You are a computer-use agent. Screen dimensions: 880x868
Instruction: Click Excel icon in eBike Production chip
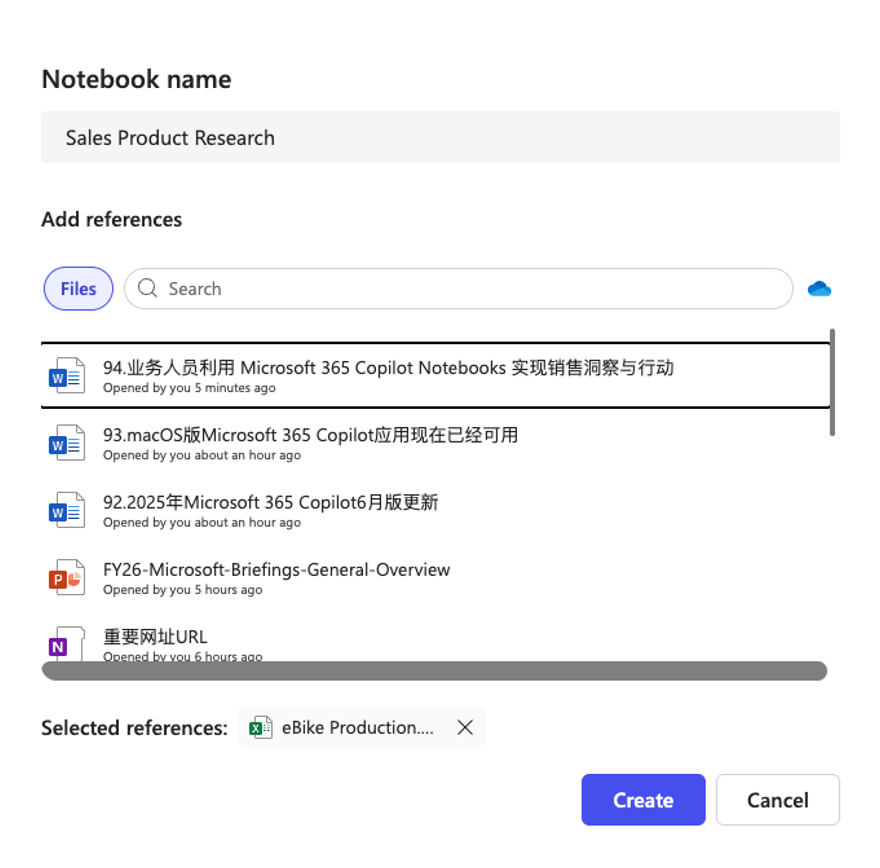coord(261,728)
